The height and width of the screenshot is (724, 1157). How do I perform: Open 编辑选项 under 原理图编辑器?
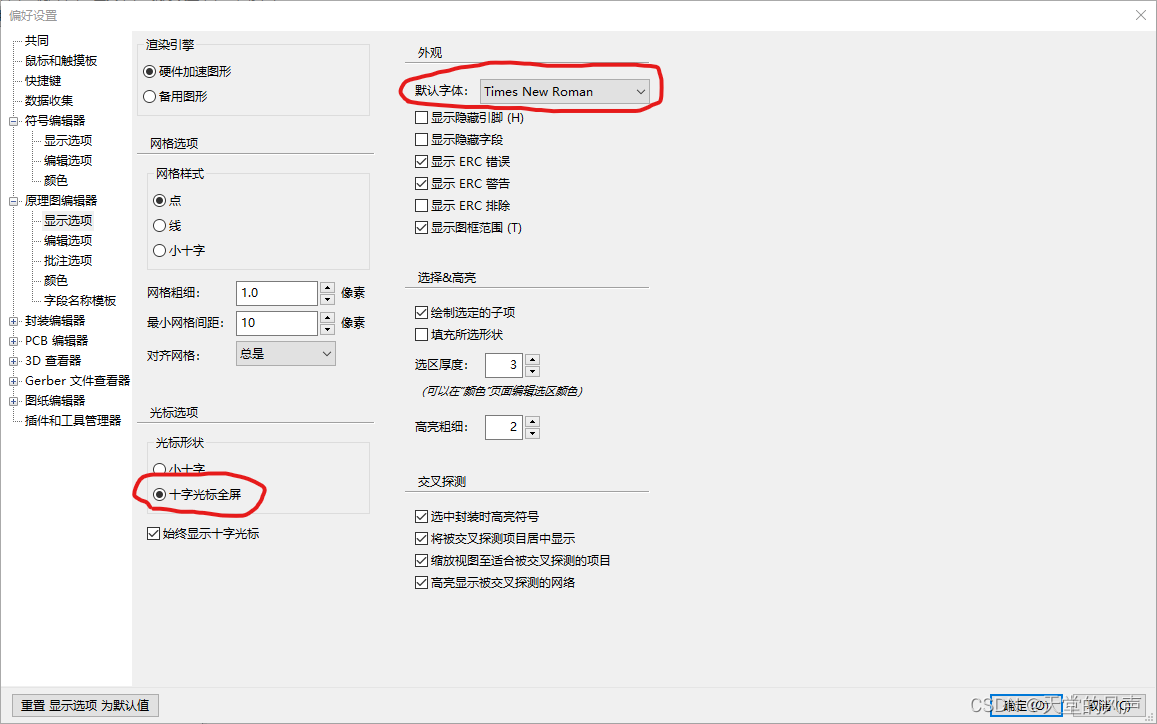(x=68, y=241)
